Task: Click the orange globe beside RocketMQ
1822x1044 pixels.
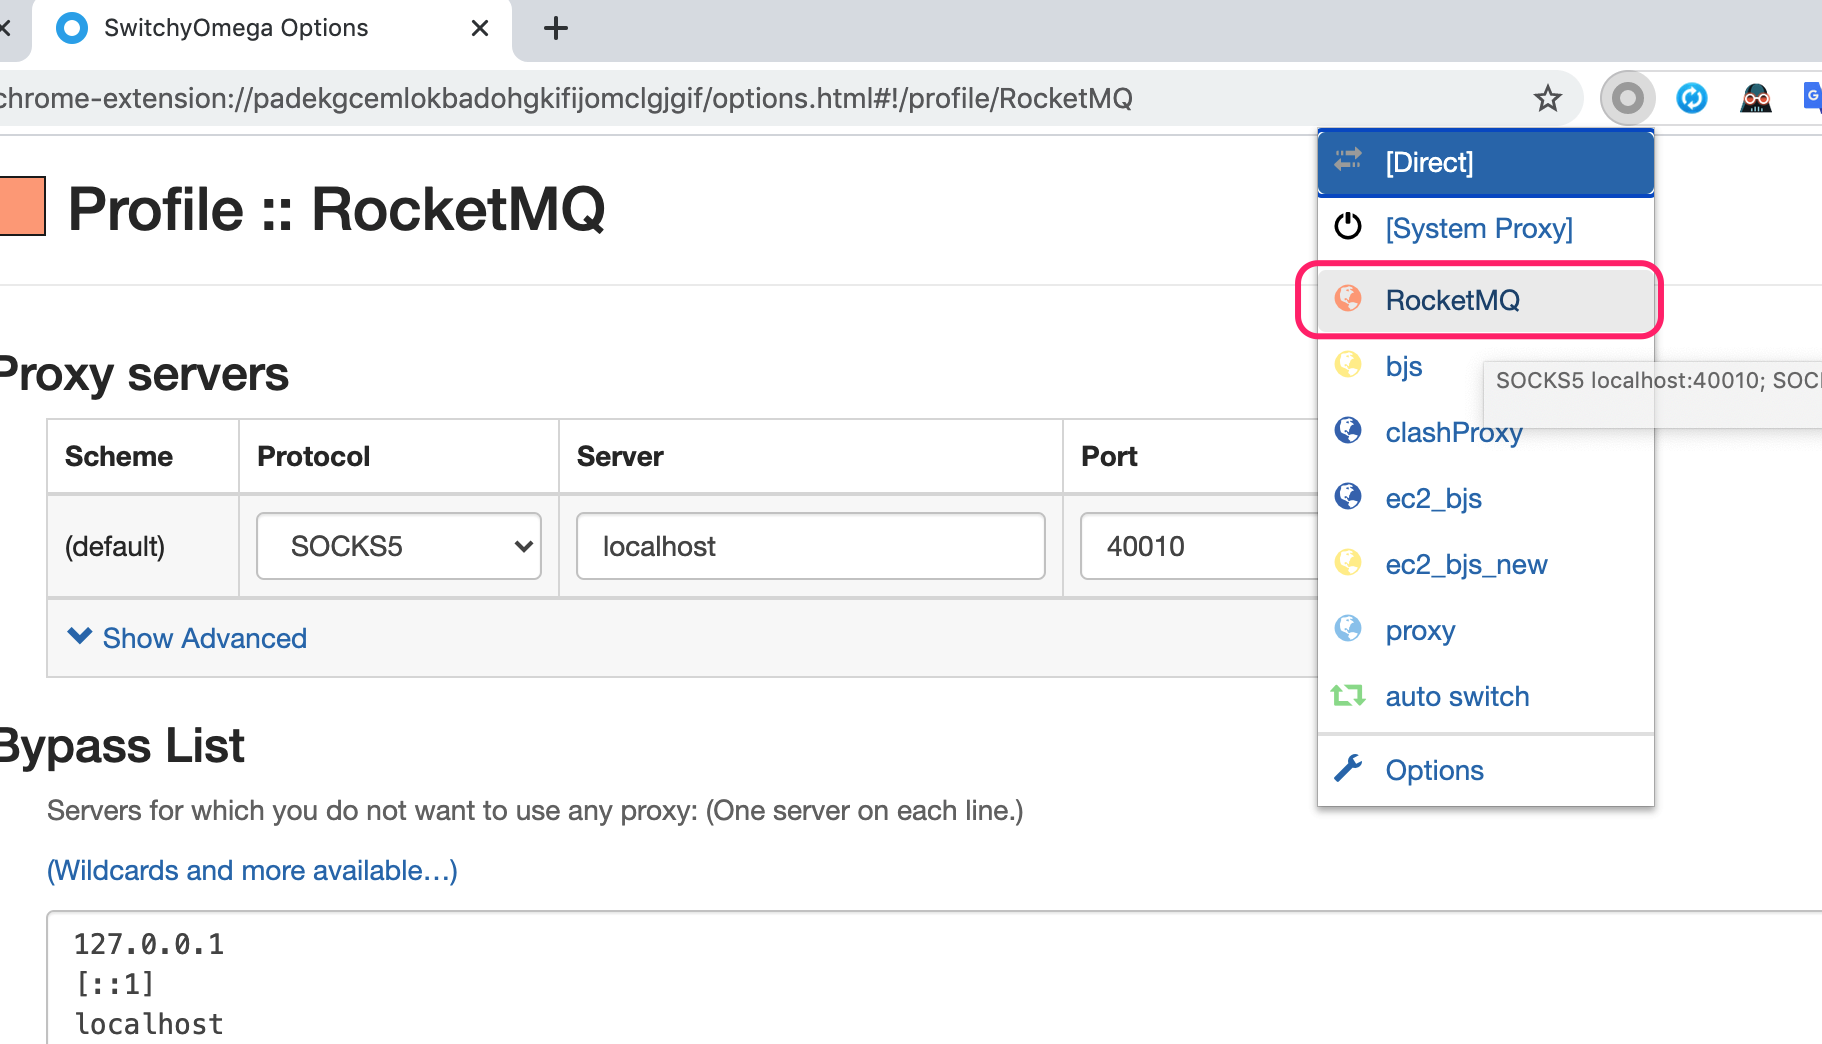Action: [1348, 298]
